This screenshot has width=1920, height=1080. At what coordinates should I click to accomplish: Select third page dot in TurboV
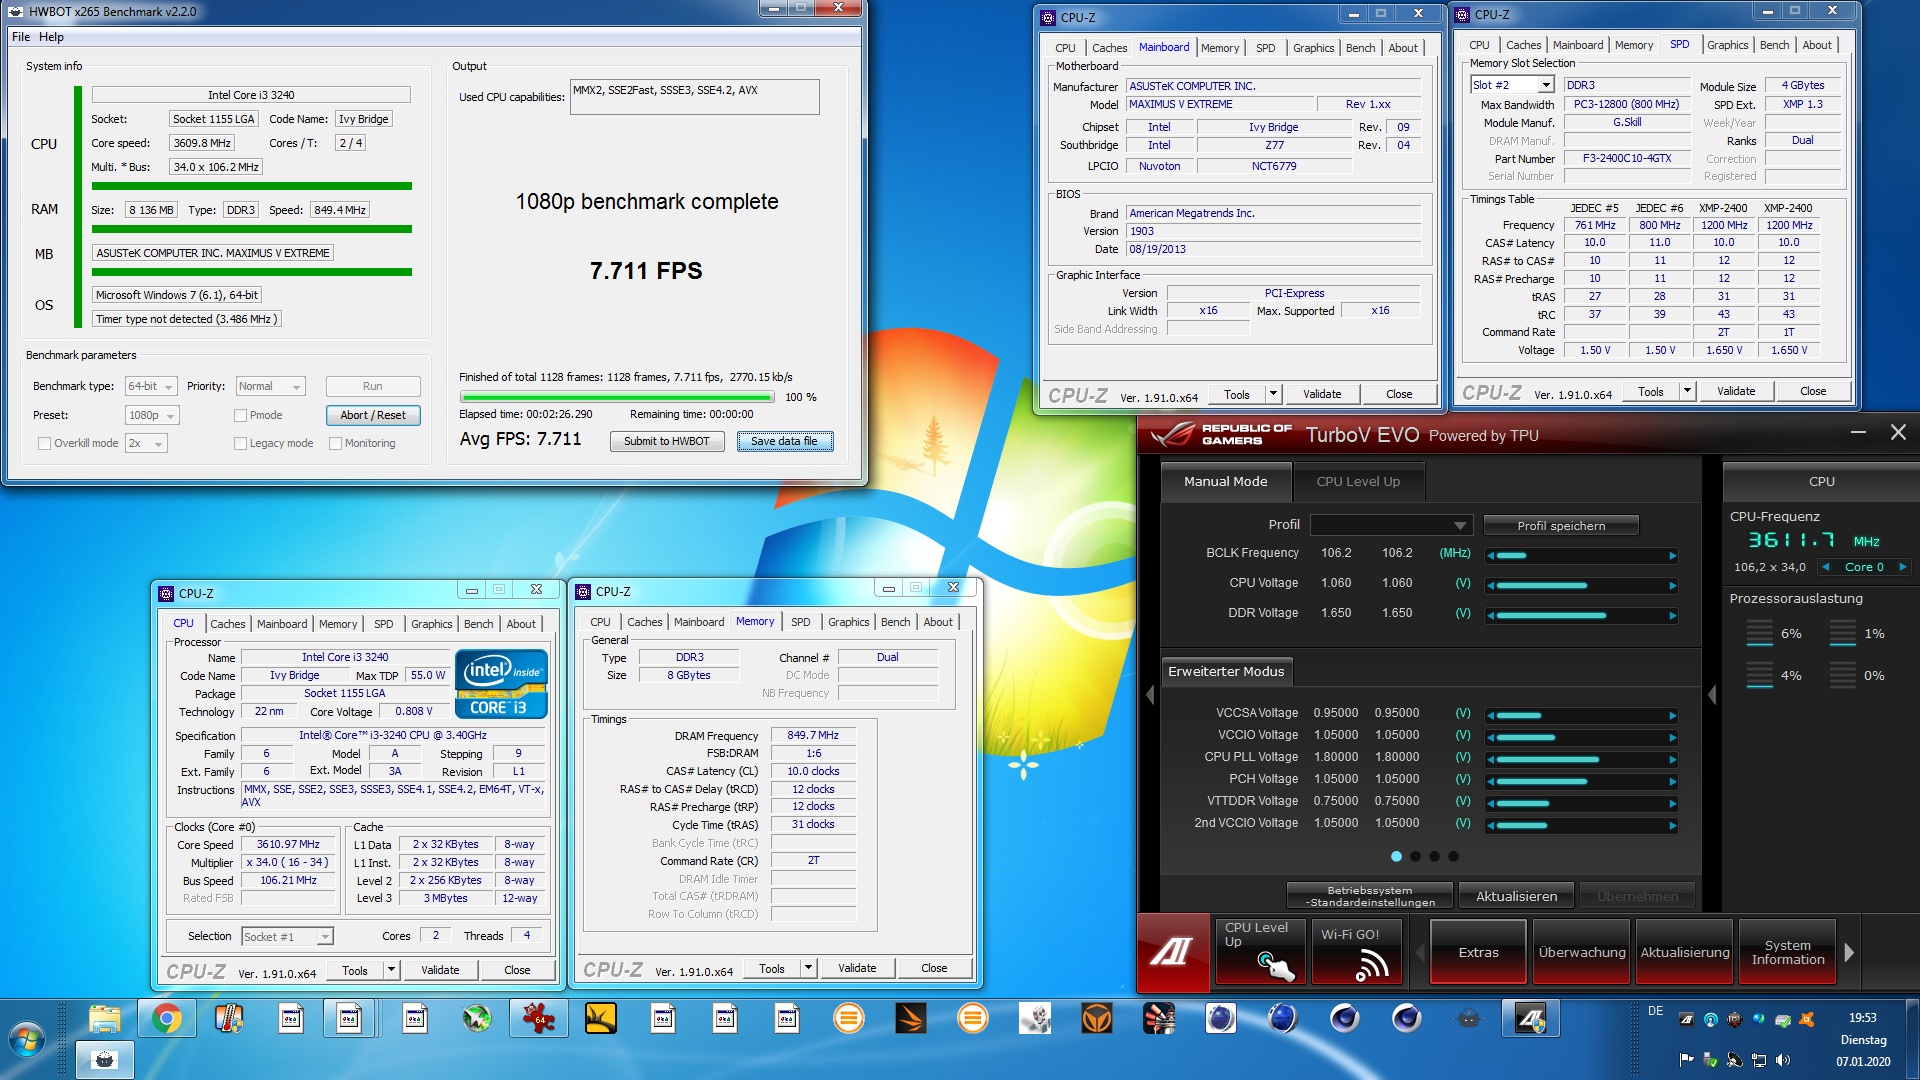coord(1434,856)
